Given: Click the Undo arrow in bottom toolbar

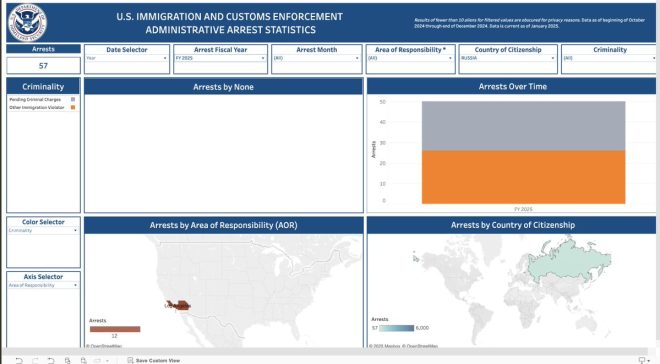Looking at the screenshot, I should [19, 360].
